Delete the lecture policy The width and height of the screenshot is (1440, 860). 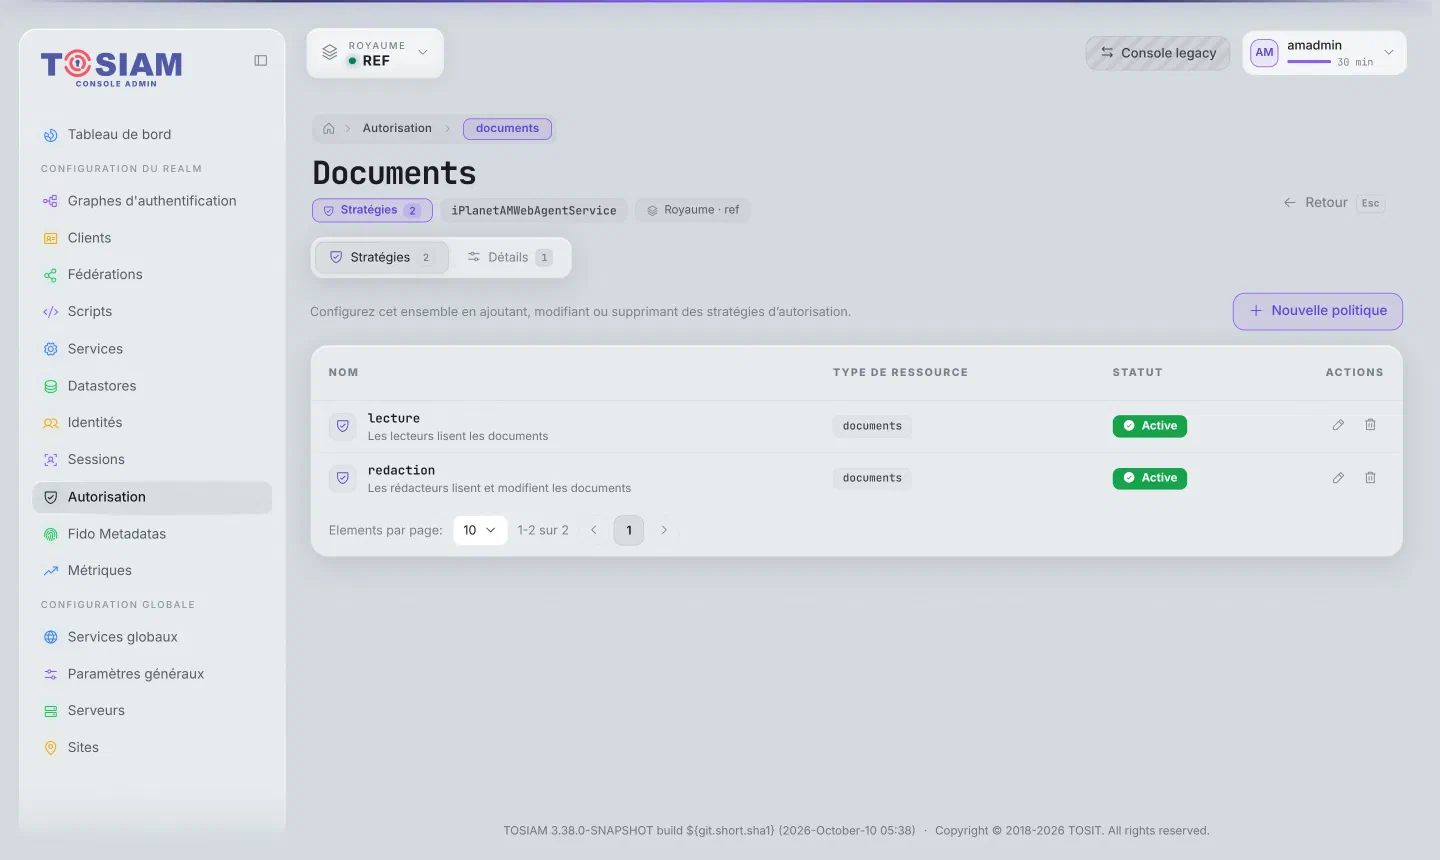point(1371,425)
